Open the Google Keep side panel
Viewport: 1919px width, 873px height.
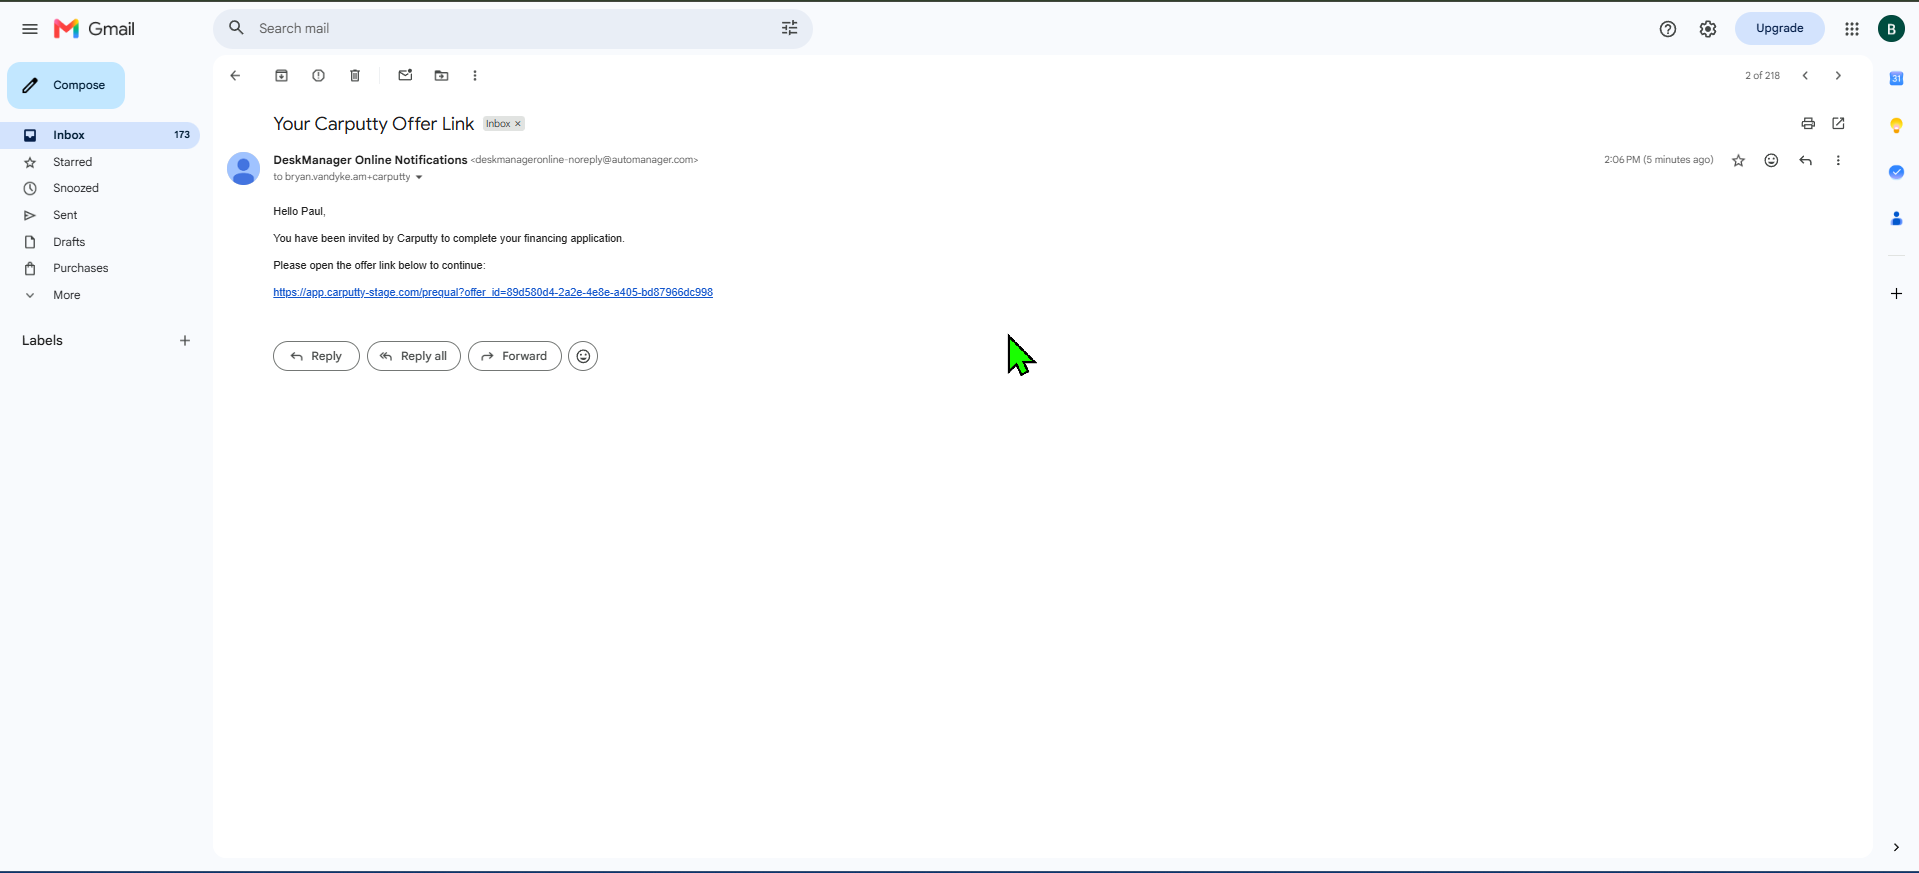1896,126
